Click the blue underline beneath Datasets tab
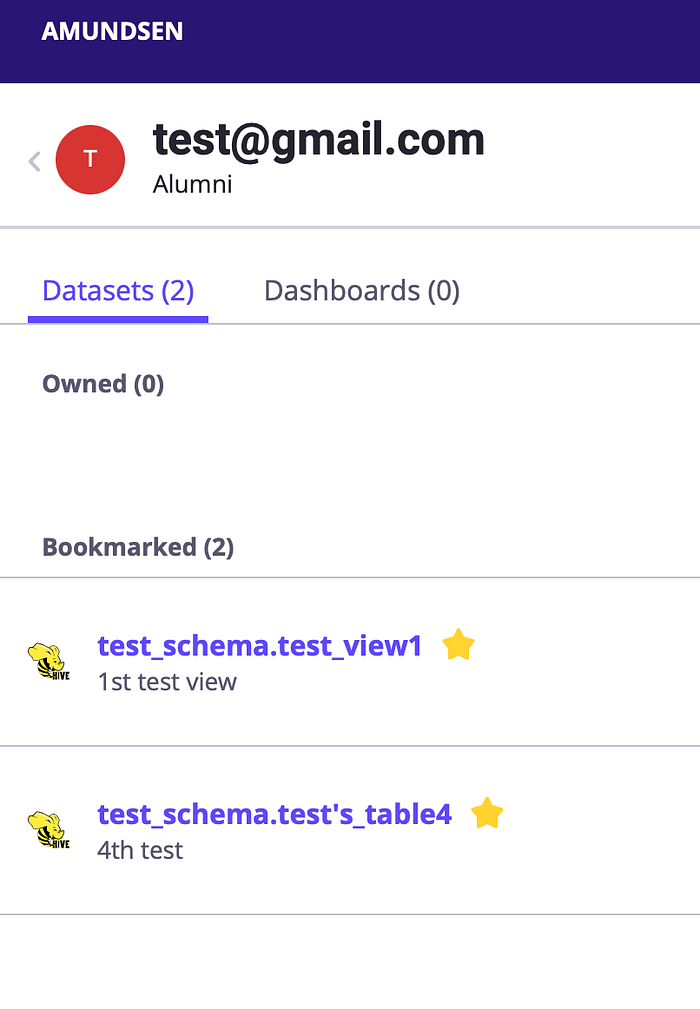 click(x=118, y=319)
